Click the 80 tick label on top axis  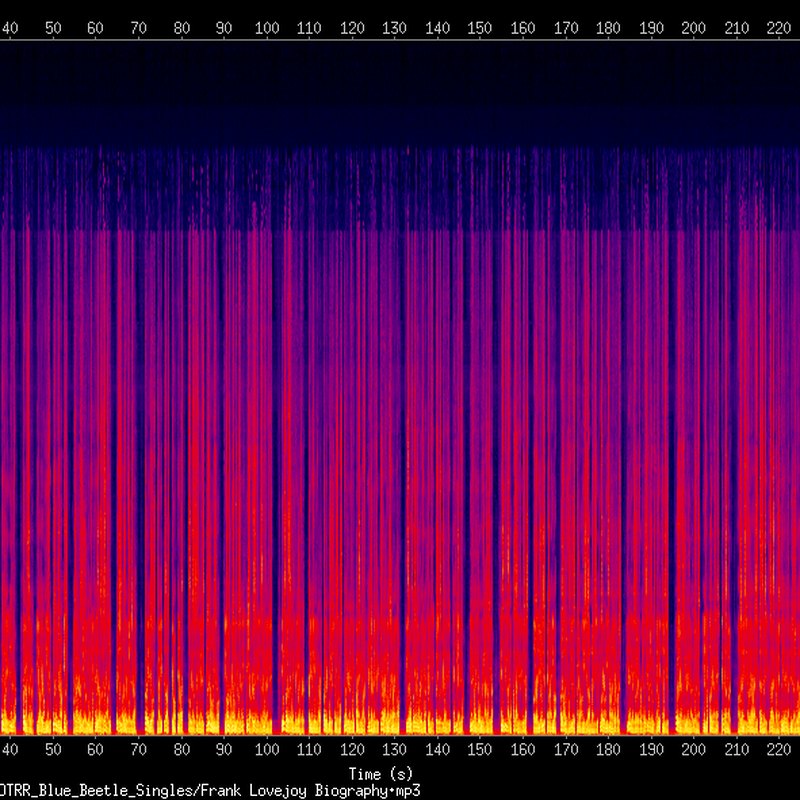coord(182,28)
